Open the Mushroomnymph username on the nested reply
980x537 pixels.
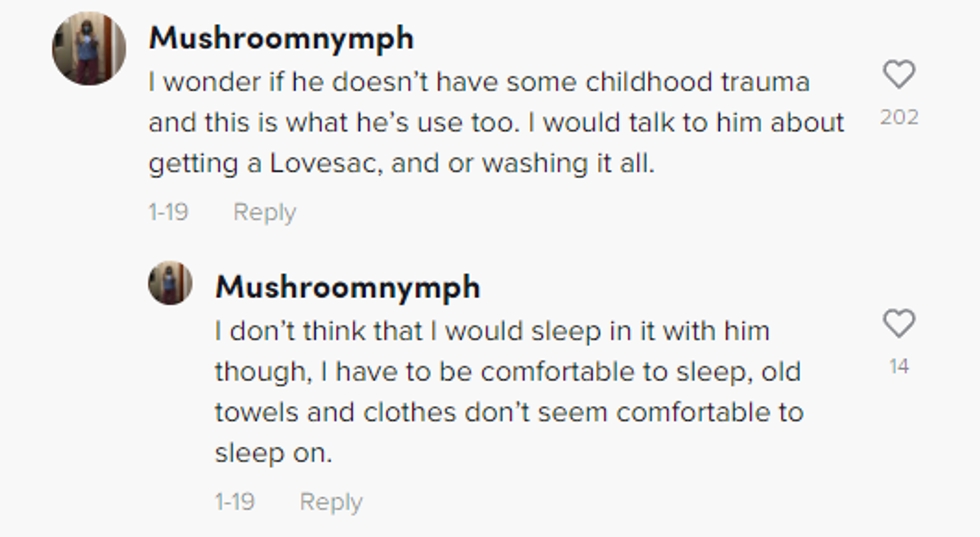tap(347, 287)
